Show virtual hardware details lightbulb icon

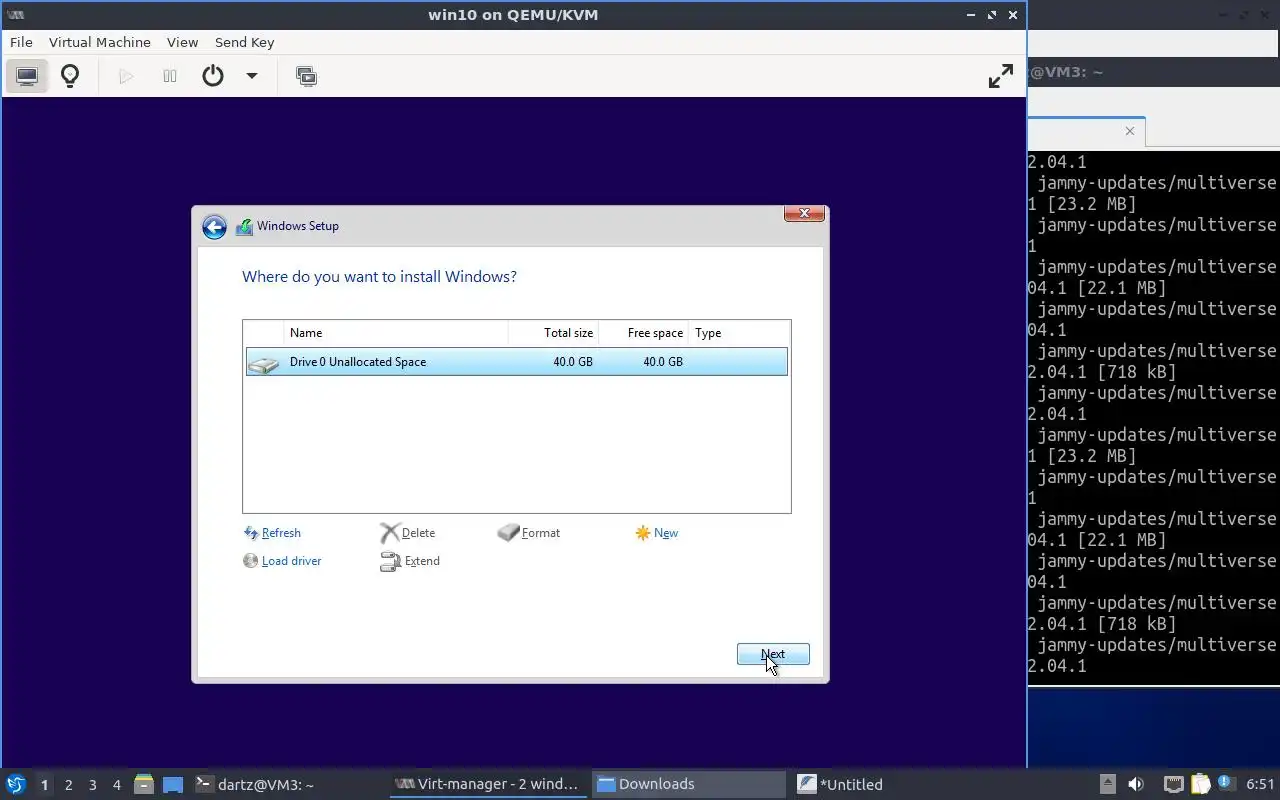pyautogui.click(x=70, y=76)
